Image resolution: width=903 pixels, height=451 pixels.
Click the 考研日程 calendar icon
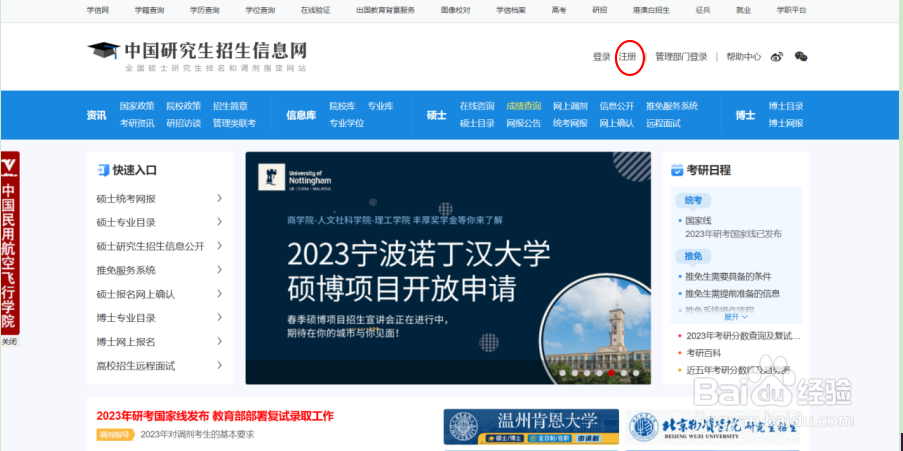pos(677,170)
